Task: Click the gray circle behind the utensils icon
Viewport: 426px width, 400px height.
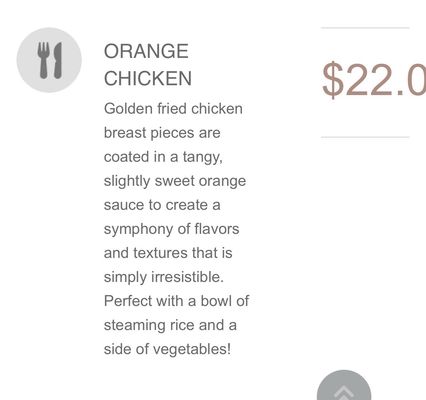Action: tap(49, 60)
